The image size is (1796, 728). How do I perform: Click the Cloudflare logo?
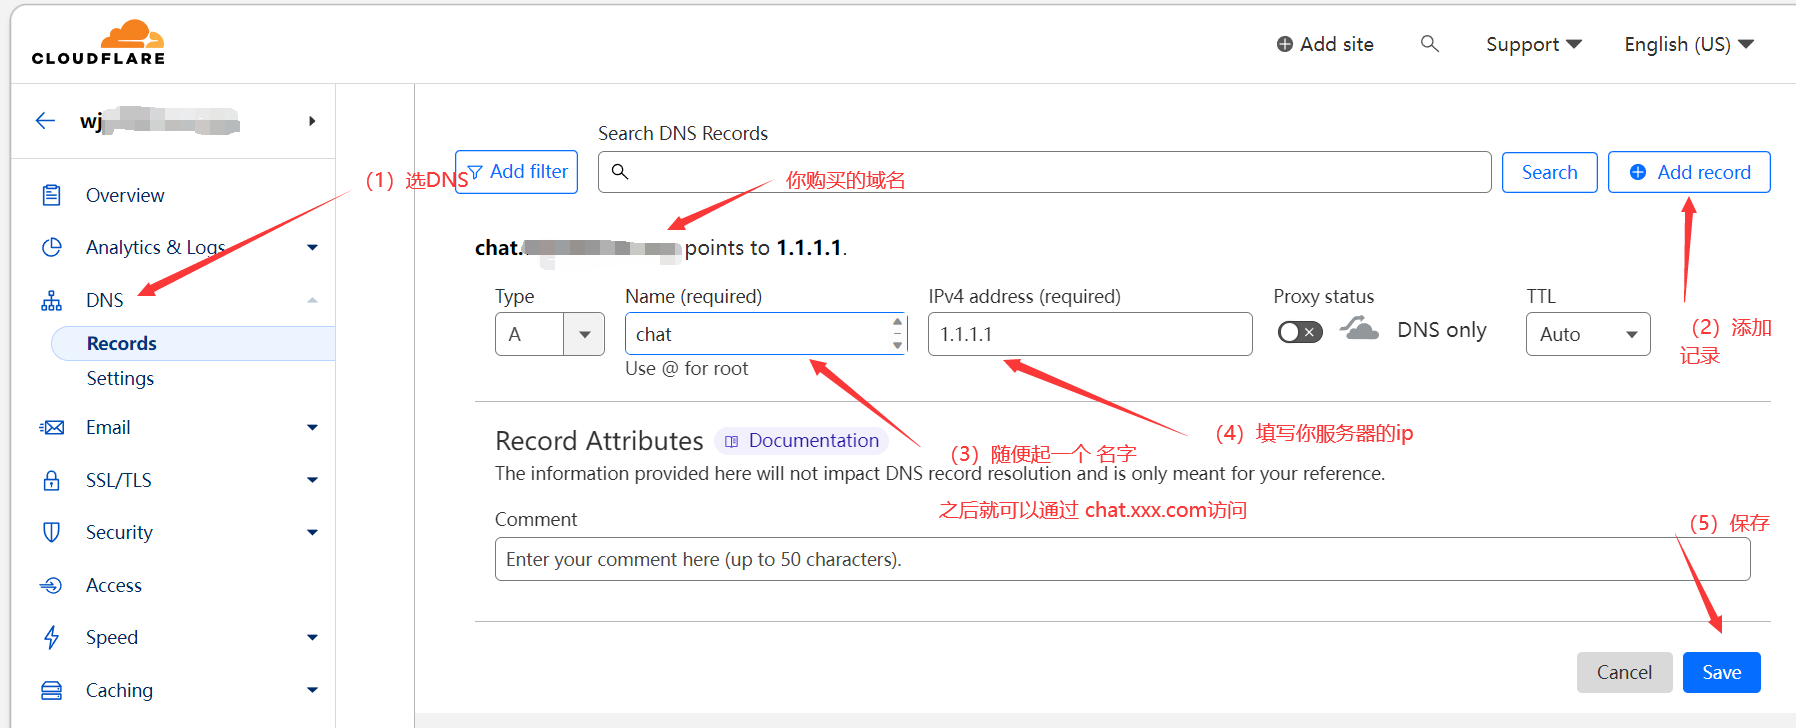click(x=98, y=43)
